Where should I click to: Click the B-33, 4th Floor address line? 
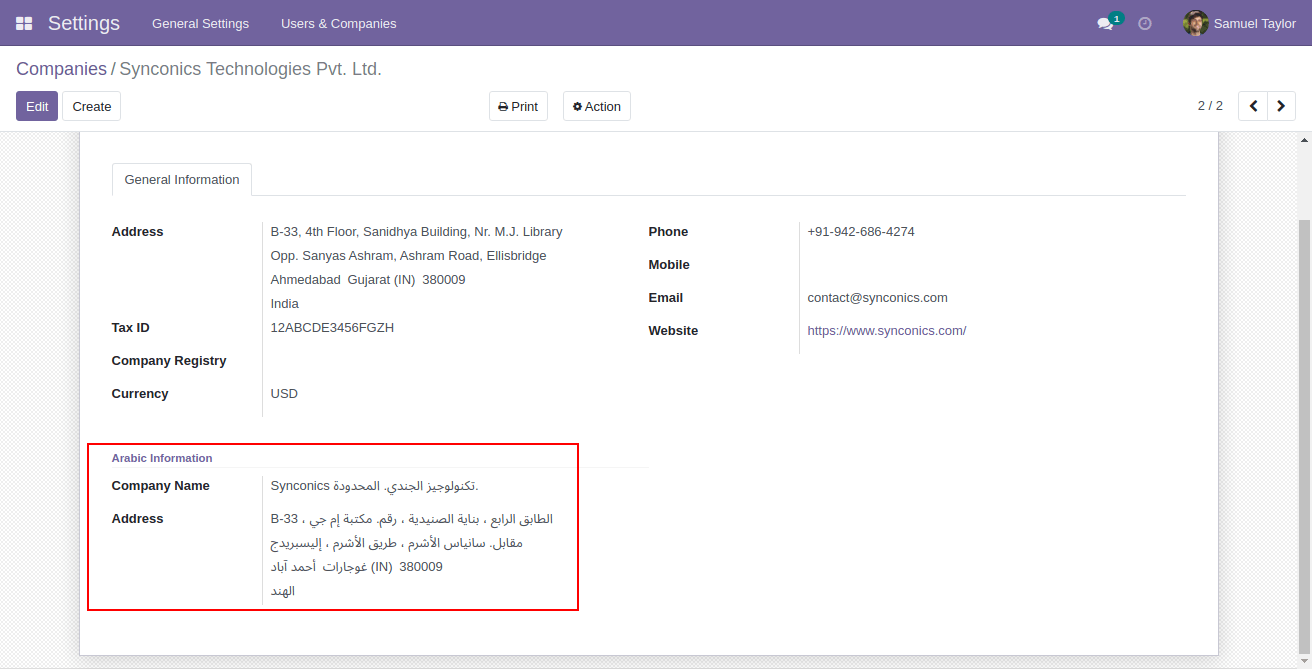tap(417, 232)
